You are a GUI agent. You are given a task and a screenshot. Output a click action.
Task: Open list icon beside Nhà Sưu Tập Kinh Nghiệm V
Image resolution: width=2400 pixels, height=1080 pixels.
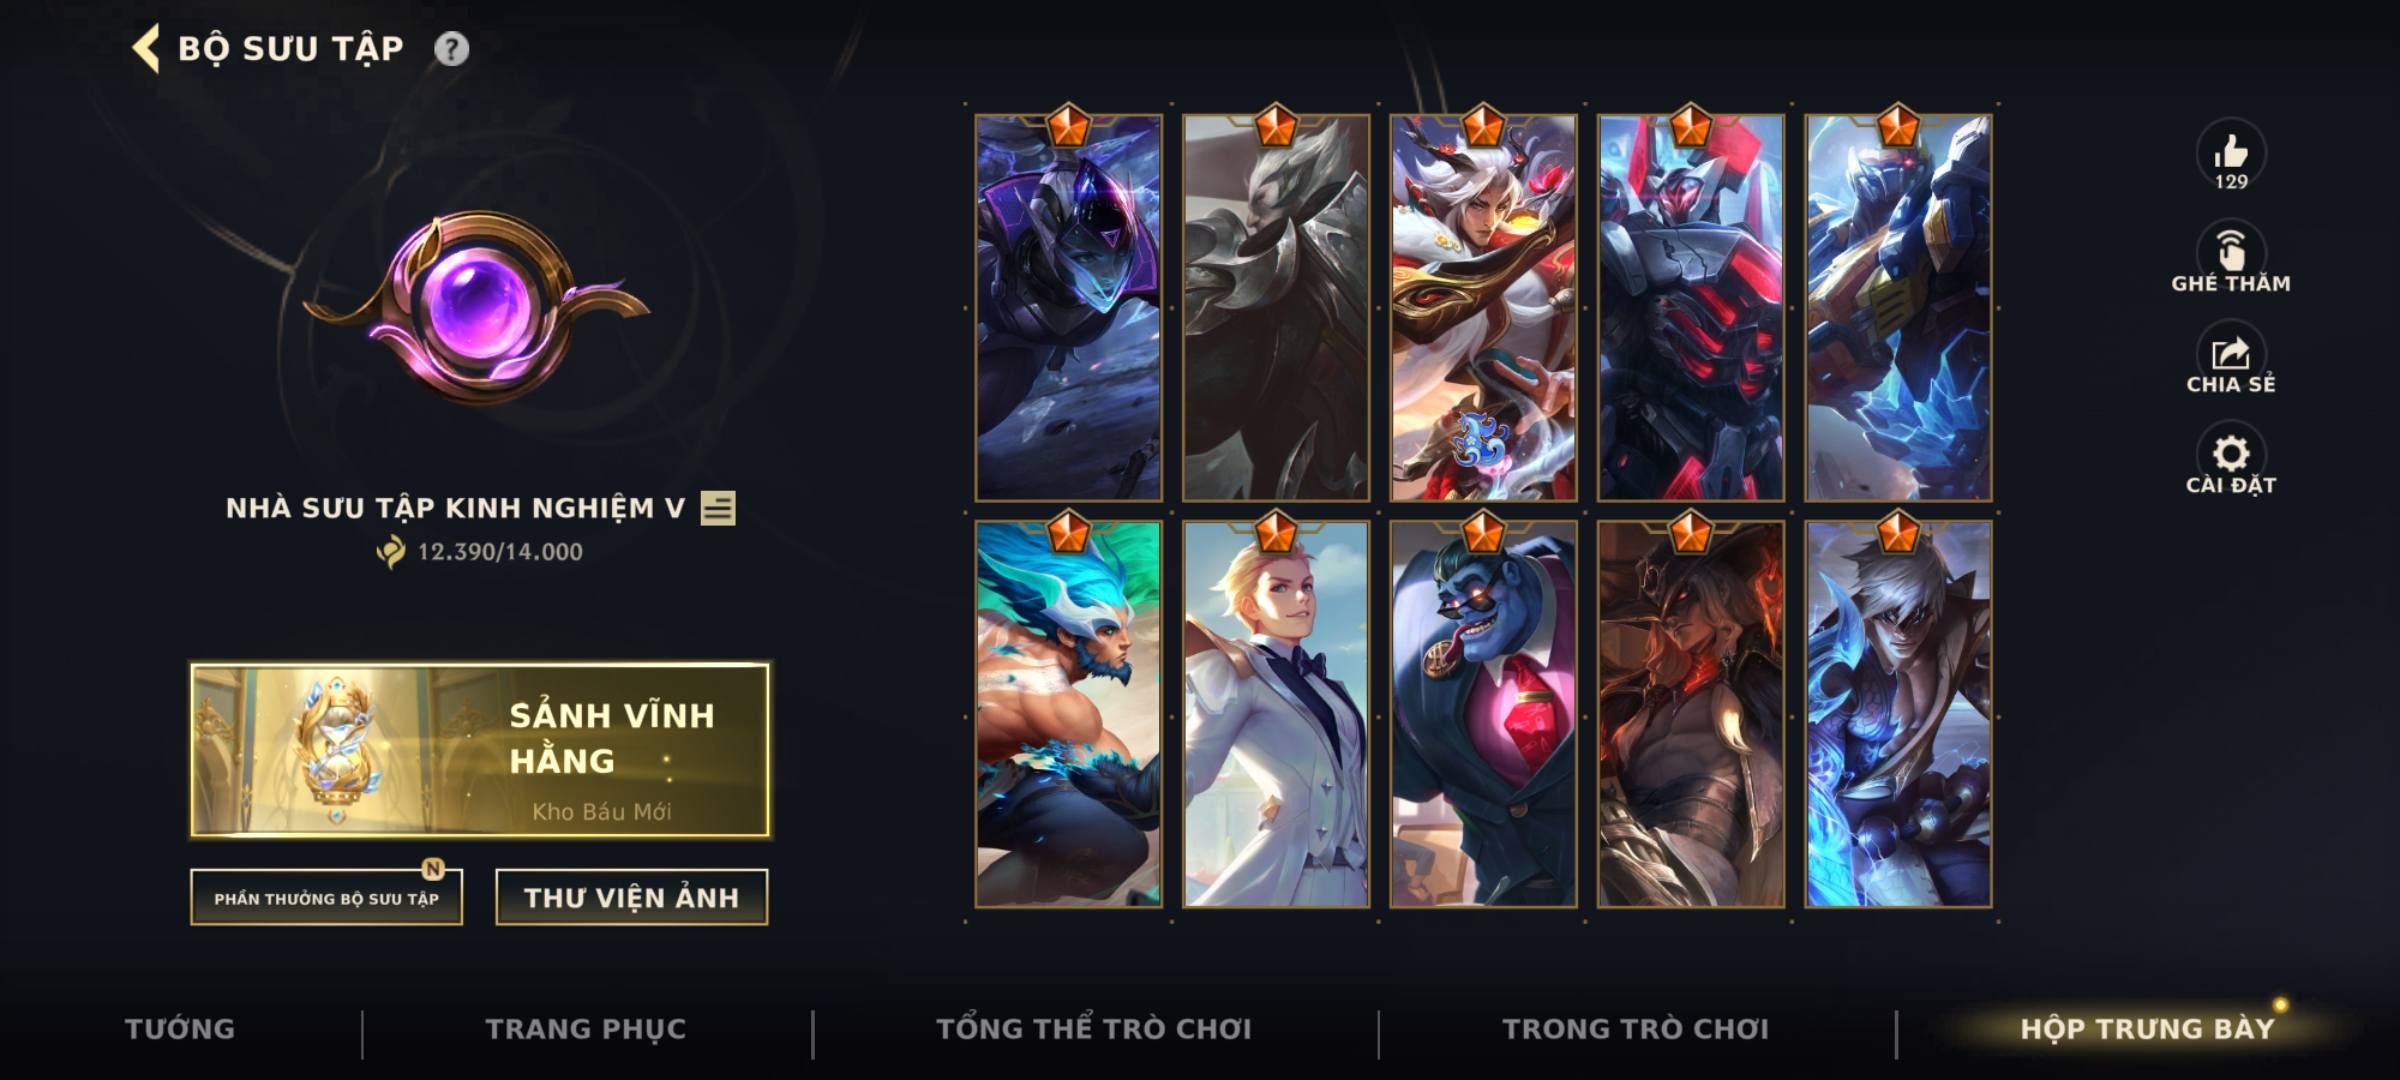pyautogui.click(x=718, y=508)
